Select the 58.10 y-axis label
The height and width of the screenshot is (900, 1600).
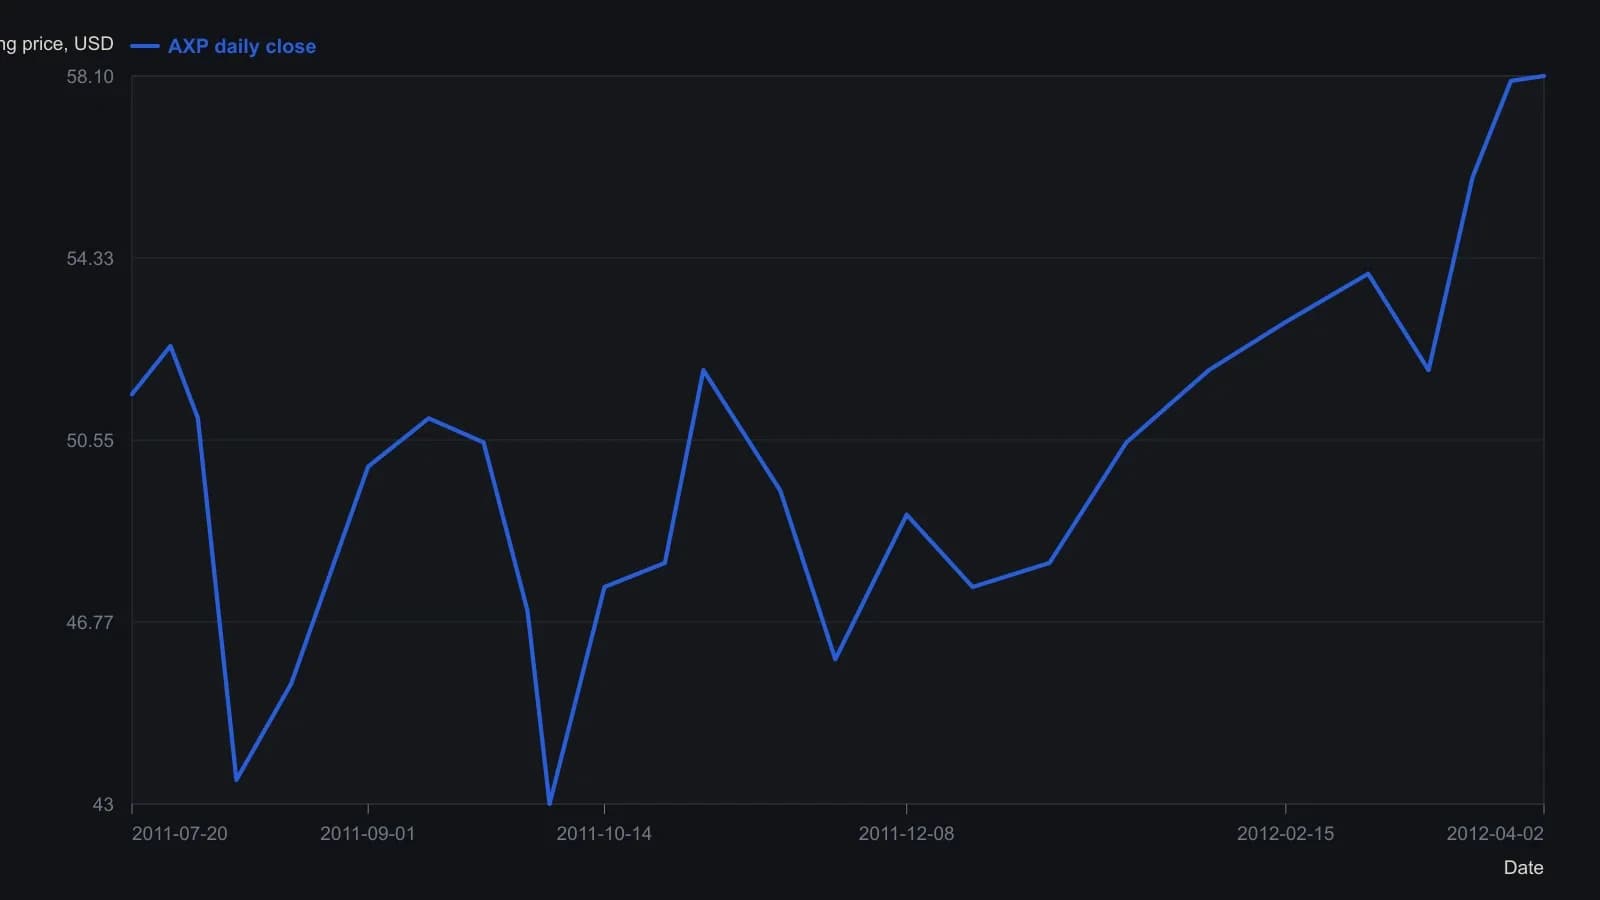[90, 77]
